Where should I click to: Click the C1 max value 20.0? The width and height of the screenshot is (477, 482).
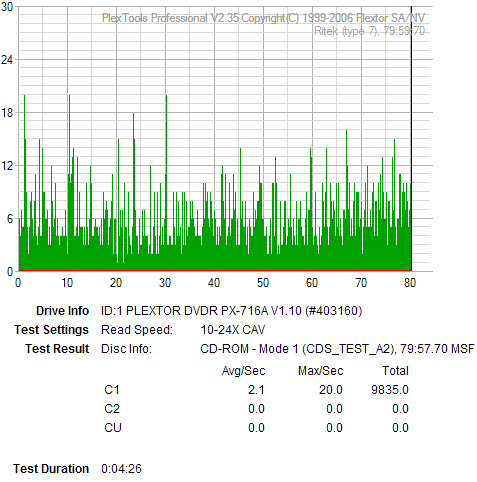point(331,390)
